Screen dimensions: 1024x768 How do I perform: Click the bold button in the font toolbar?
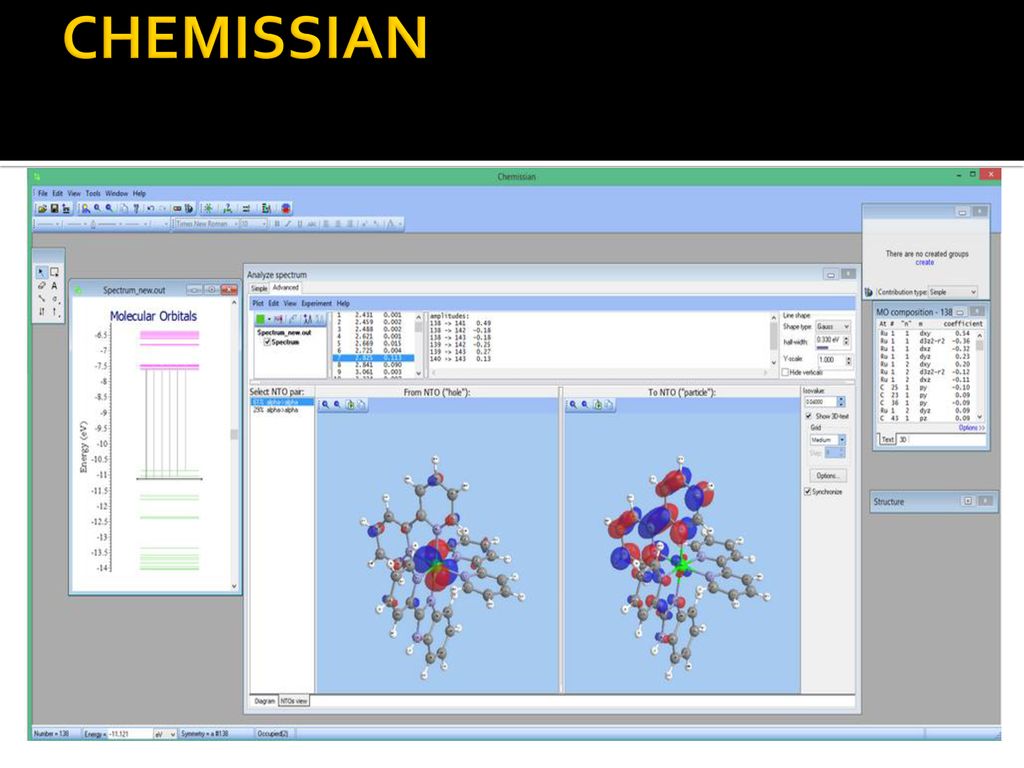[277, 224]
